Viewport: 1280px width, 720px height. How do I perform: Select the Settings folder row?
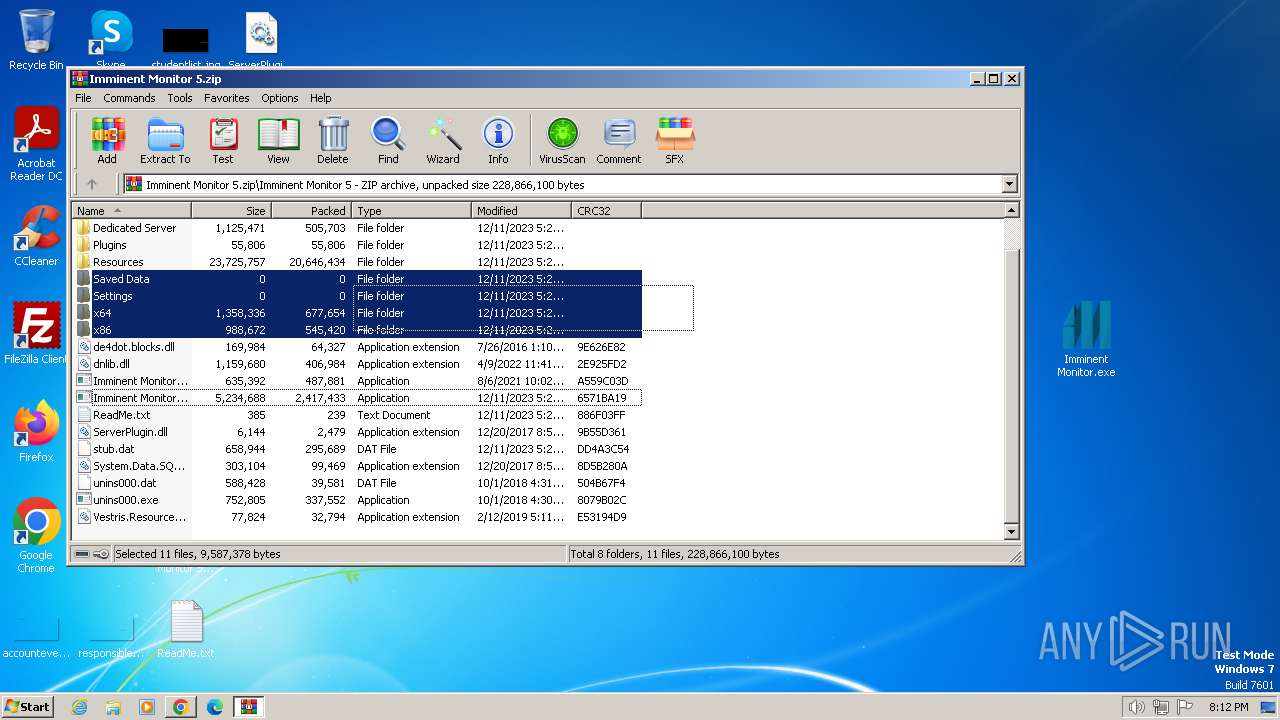click(x=357, y=296)
